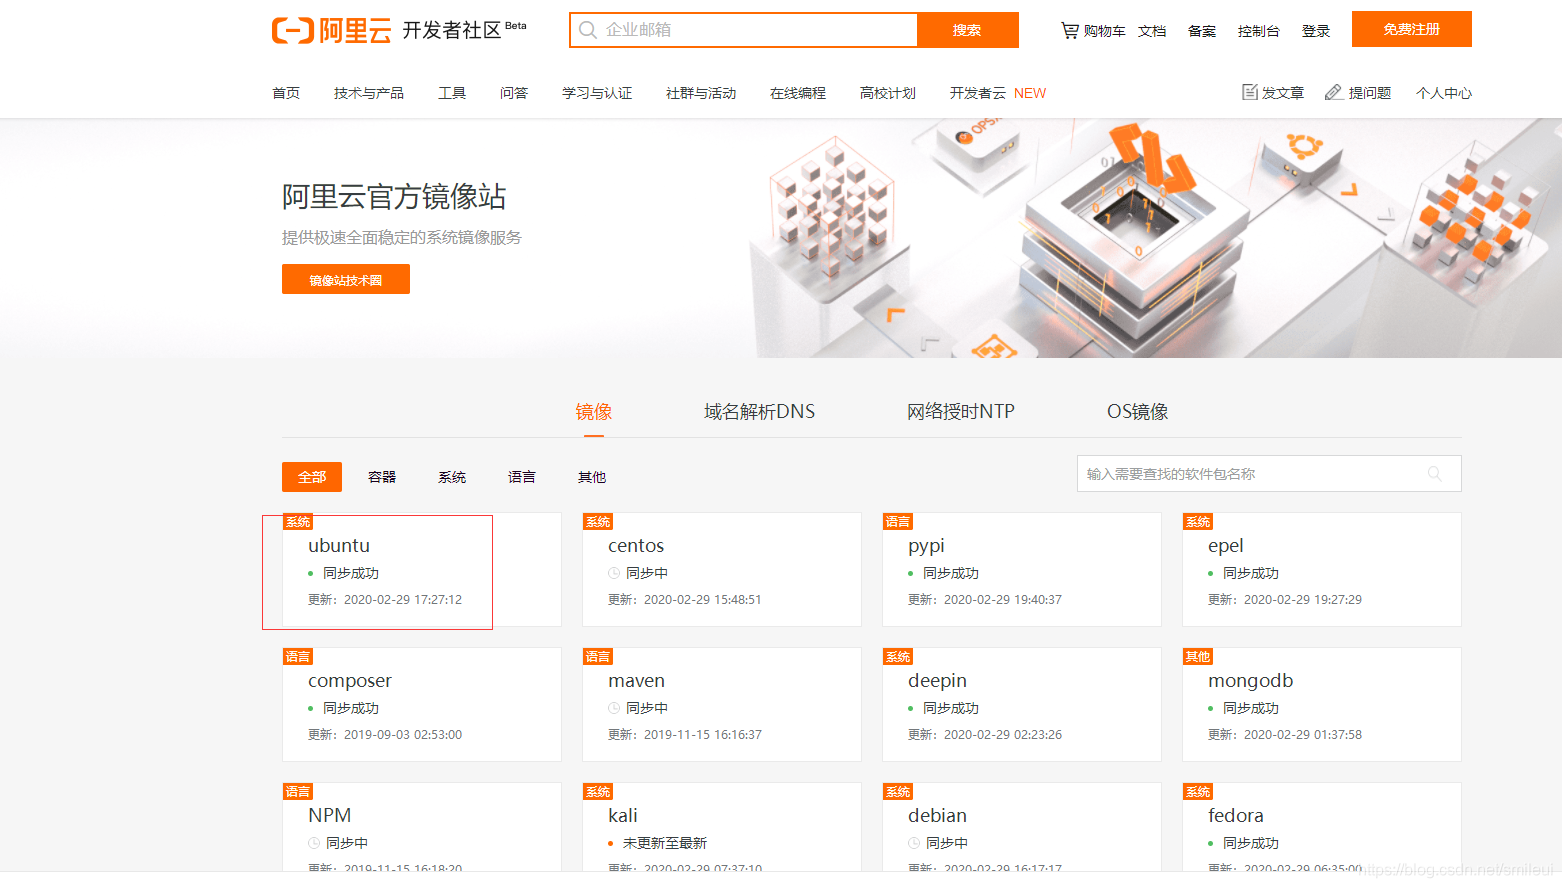Open the debian mirror card
The width and height of the screenshot is (1562, 888).
tap(1022, 827)
